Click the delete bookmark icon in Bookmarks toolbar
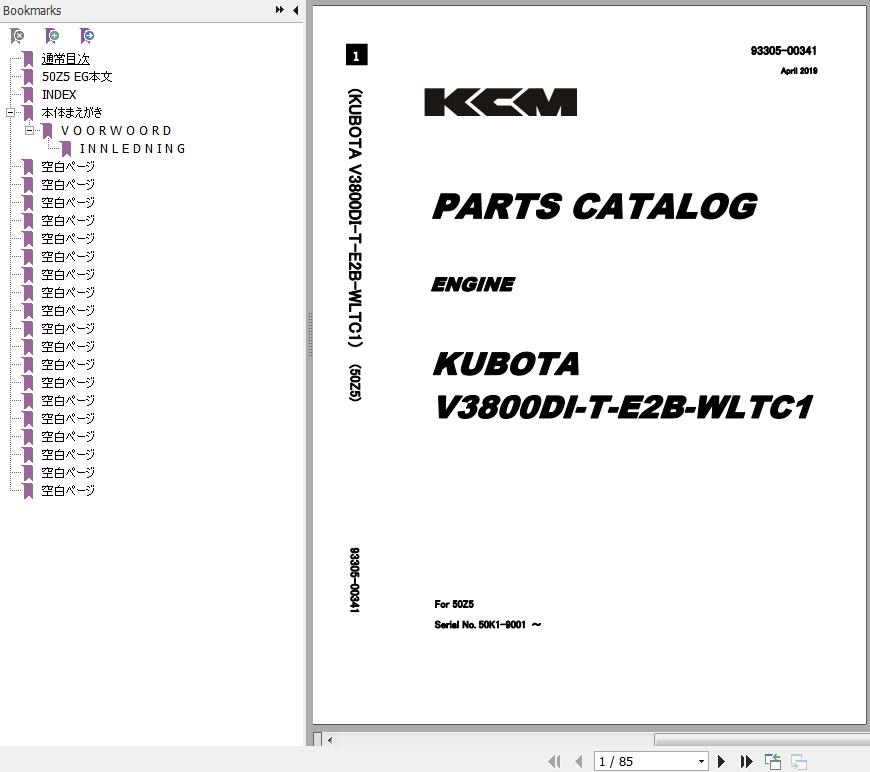Viewport: 870px width, 772px height. click(17, 36)
